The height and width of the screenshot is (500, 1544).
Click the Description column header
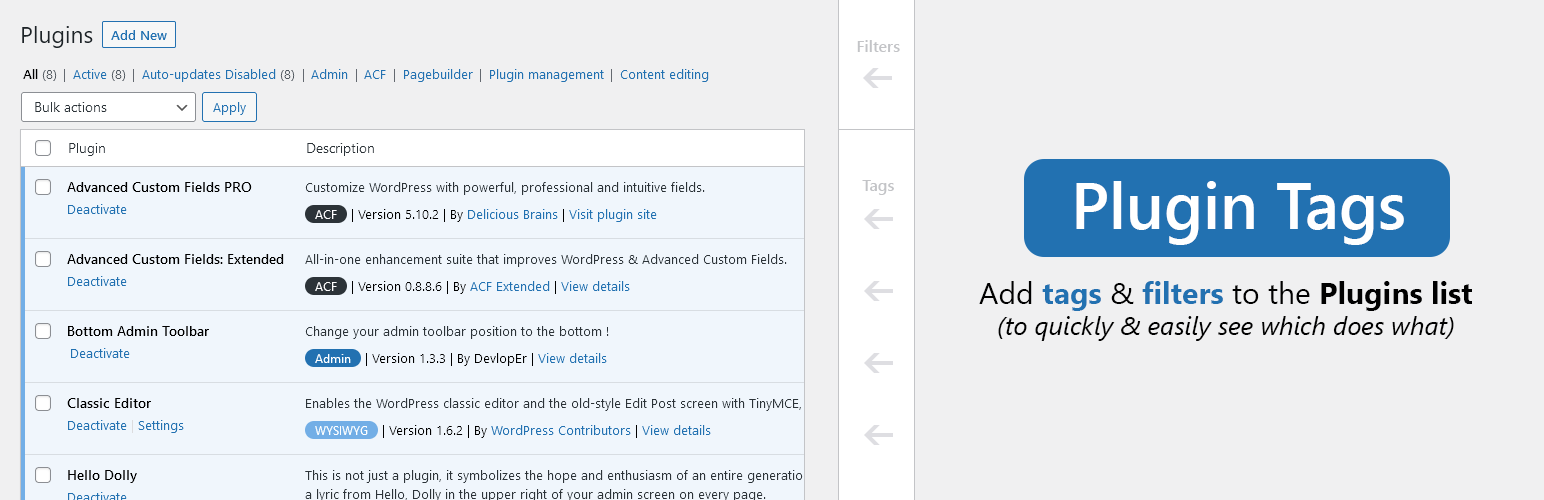(x=340, y=148)
